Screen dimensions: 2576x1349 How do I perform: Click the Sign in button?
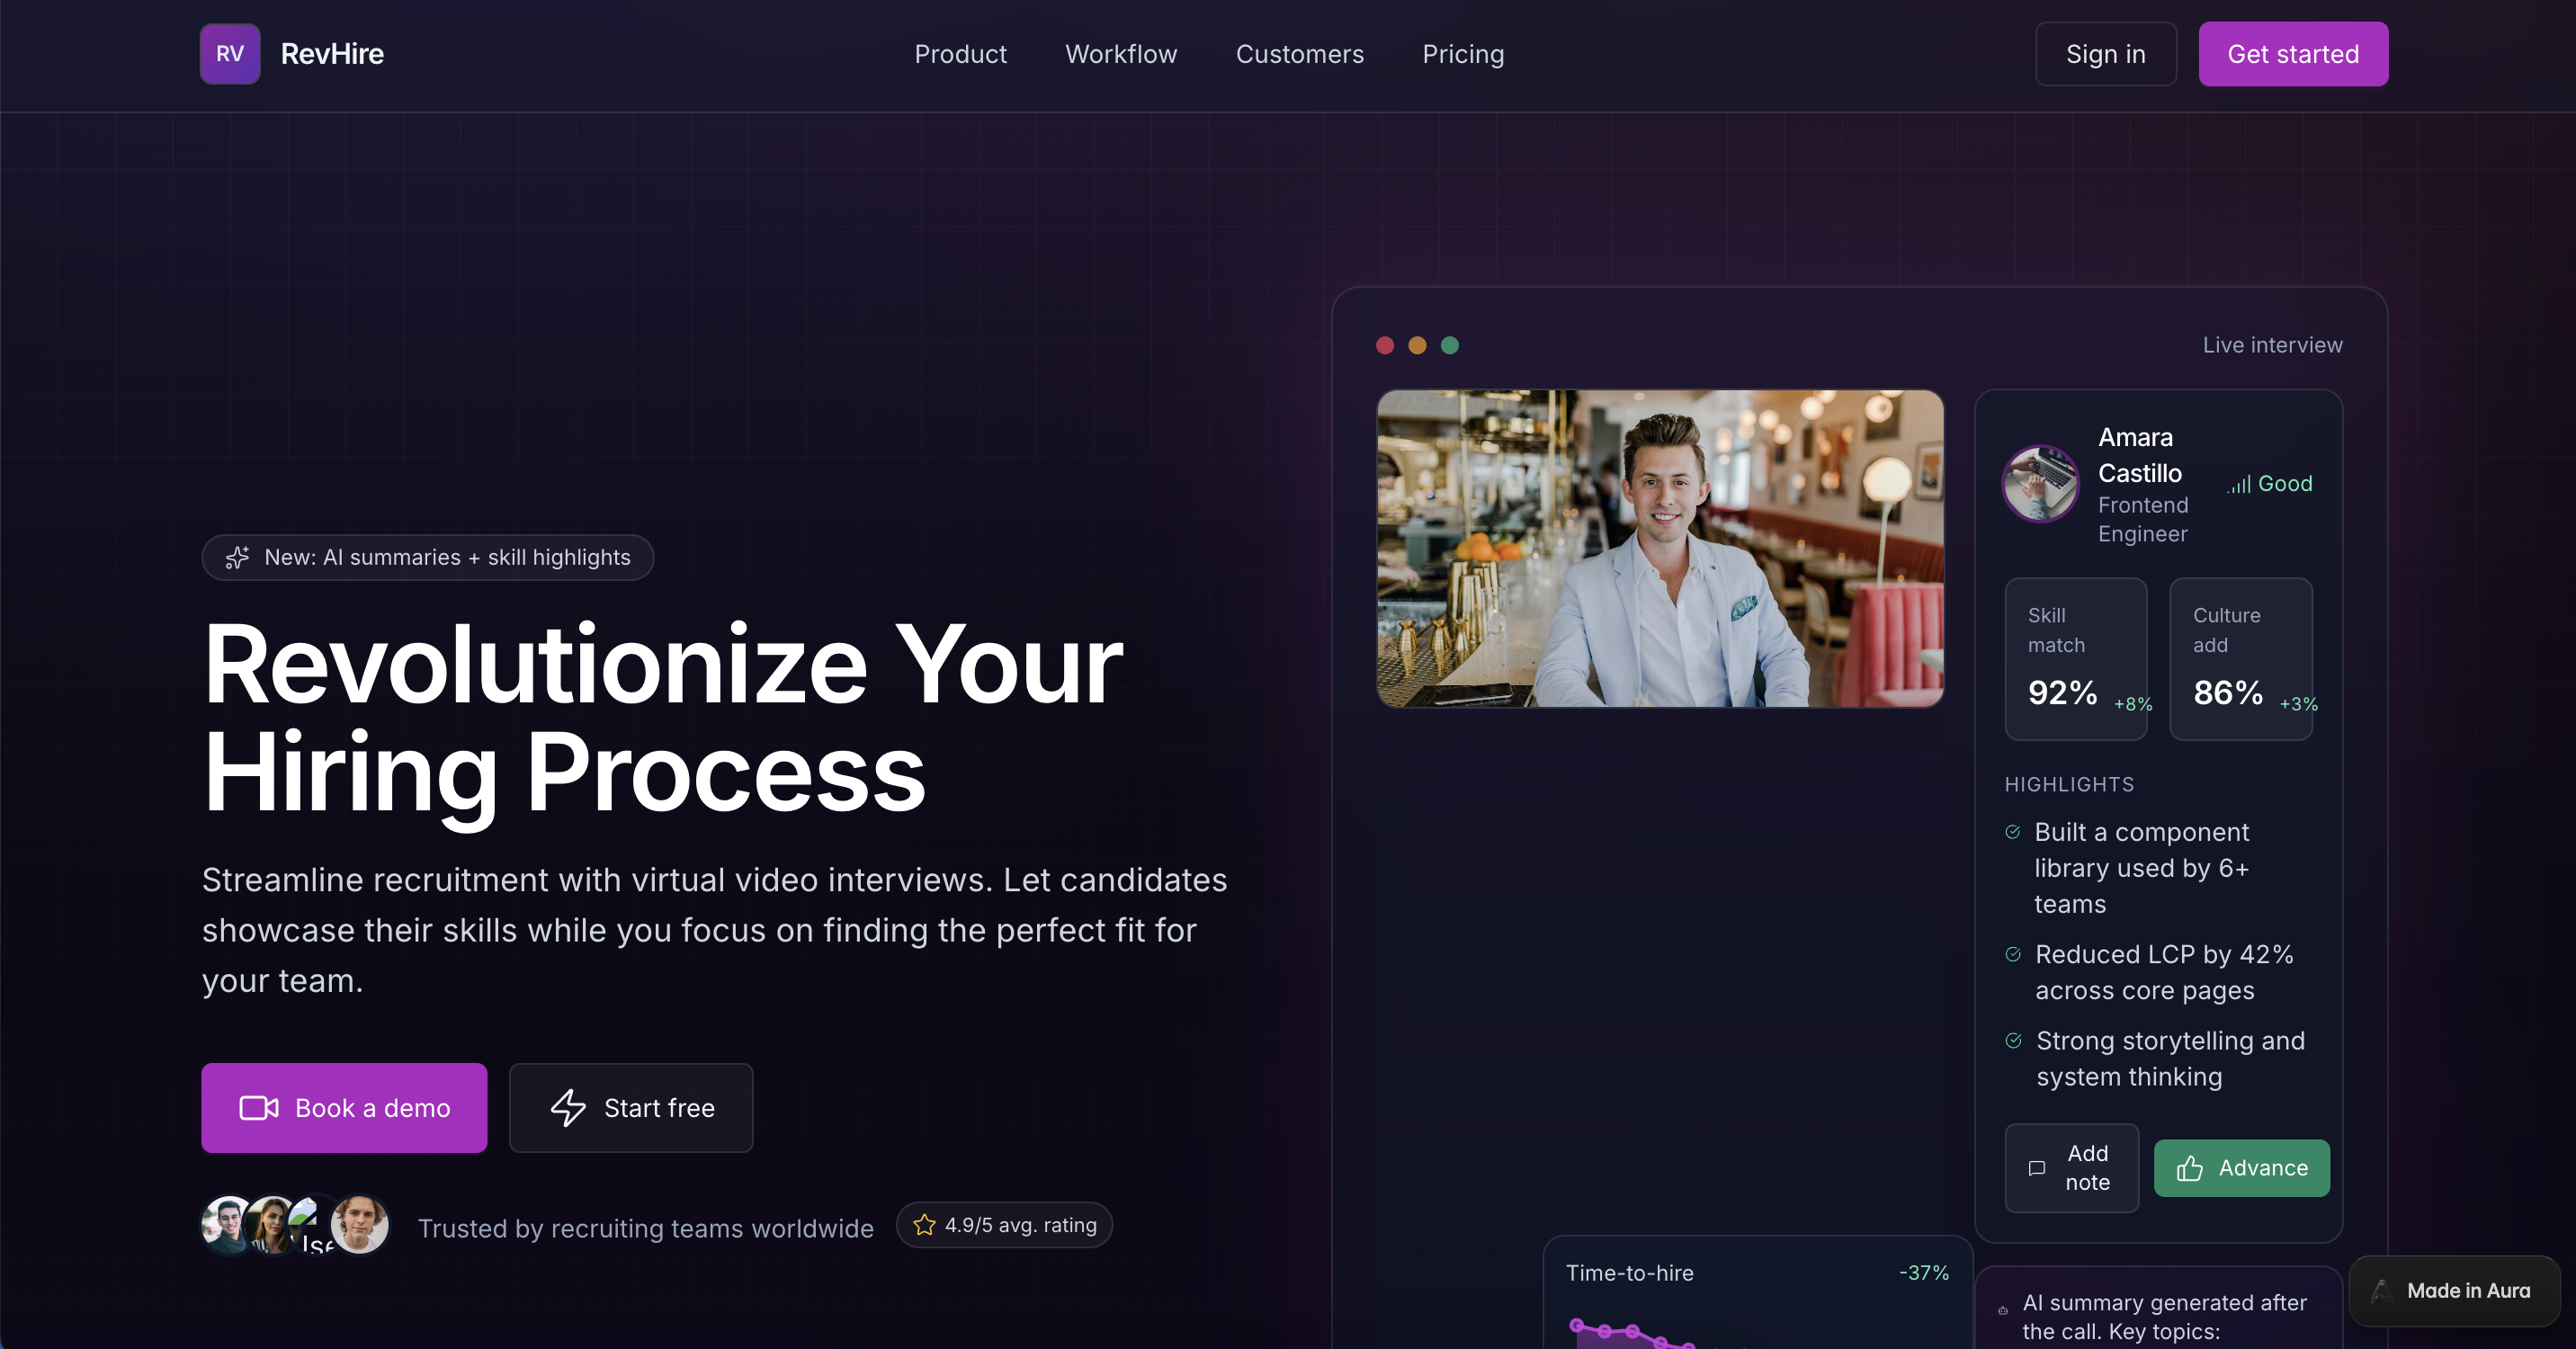pos(2105,53)
